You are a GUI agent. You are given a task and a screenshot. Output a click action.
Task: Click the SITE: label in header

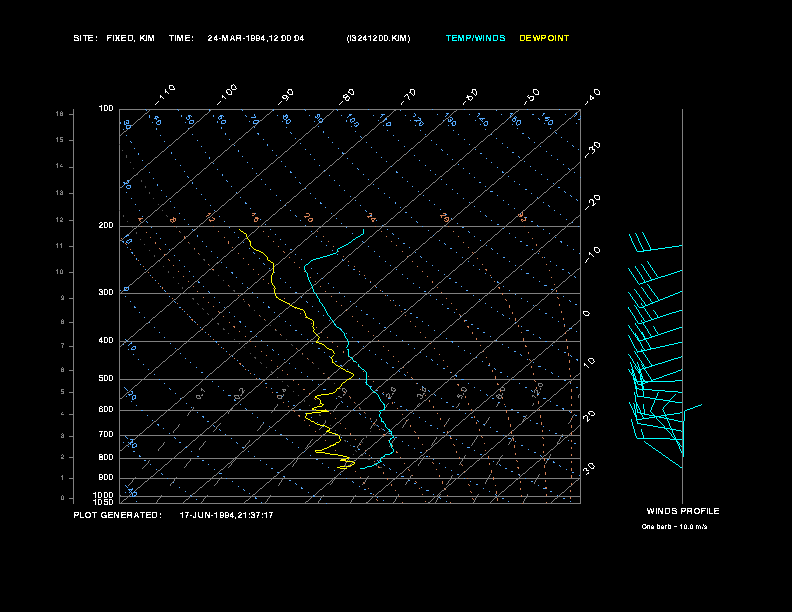(x=85, y=38)
